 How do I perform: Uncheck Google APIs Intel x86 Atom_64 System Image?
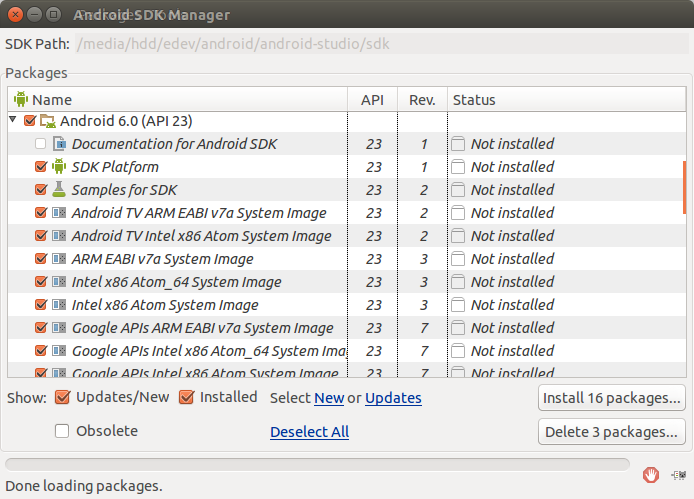click(41, 351)
